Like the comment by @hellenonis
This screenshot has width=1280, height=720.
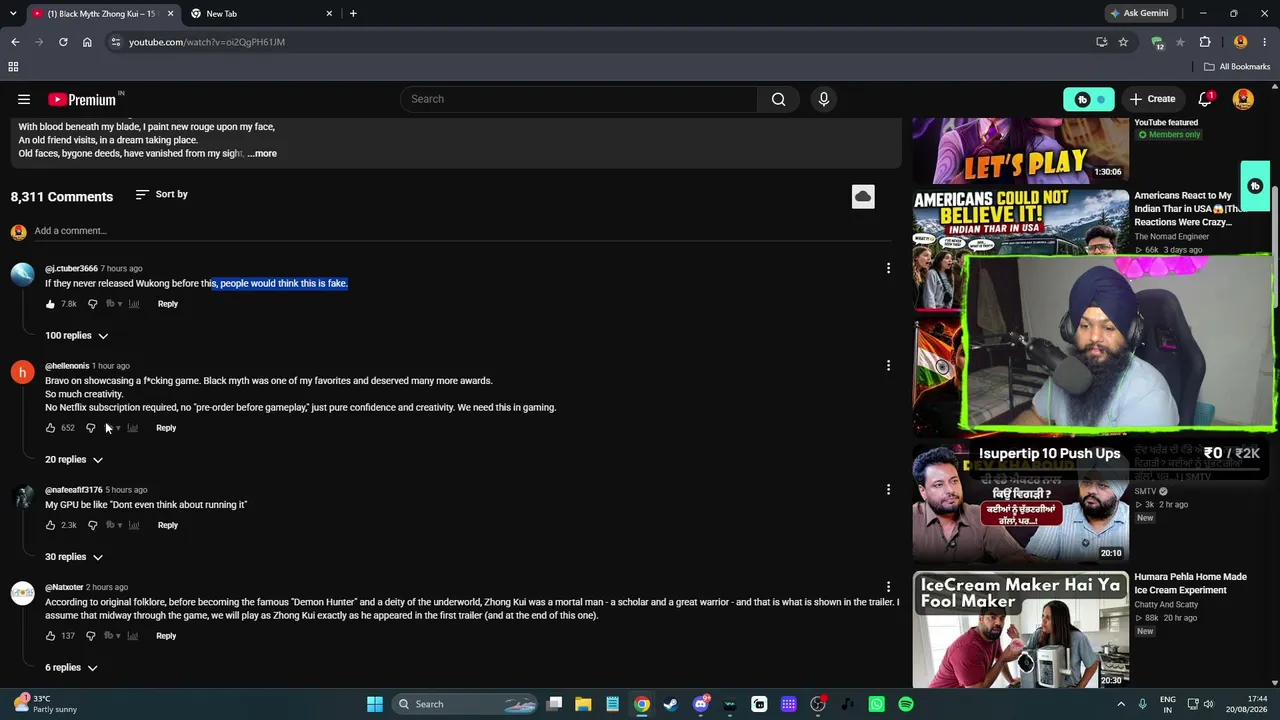tap(50, 428)
